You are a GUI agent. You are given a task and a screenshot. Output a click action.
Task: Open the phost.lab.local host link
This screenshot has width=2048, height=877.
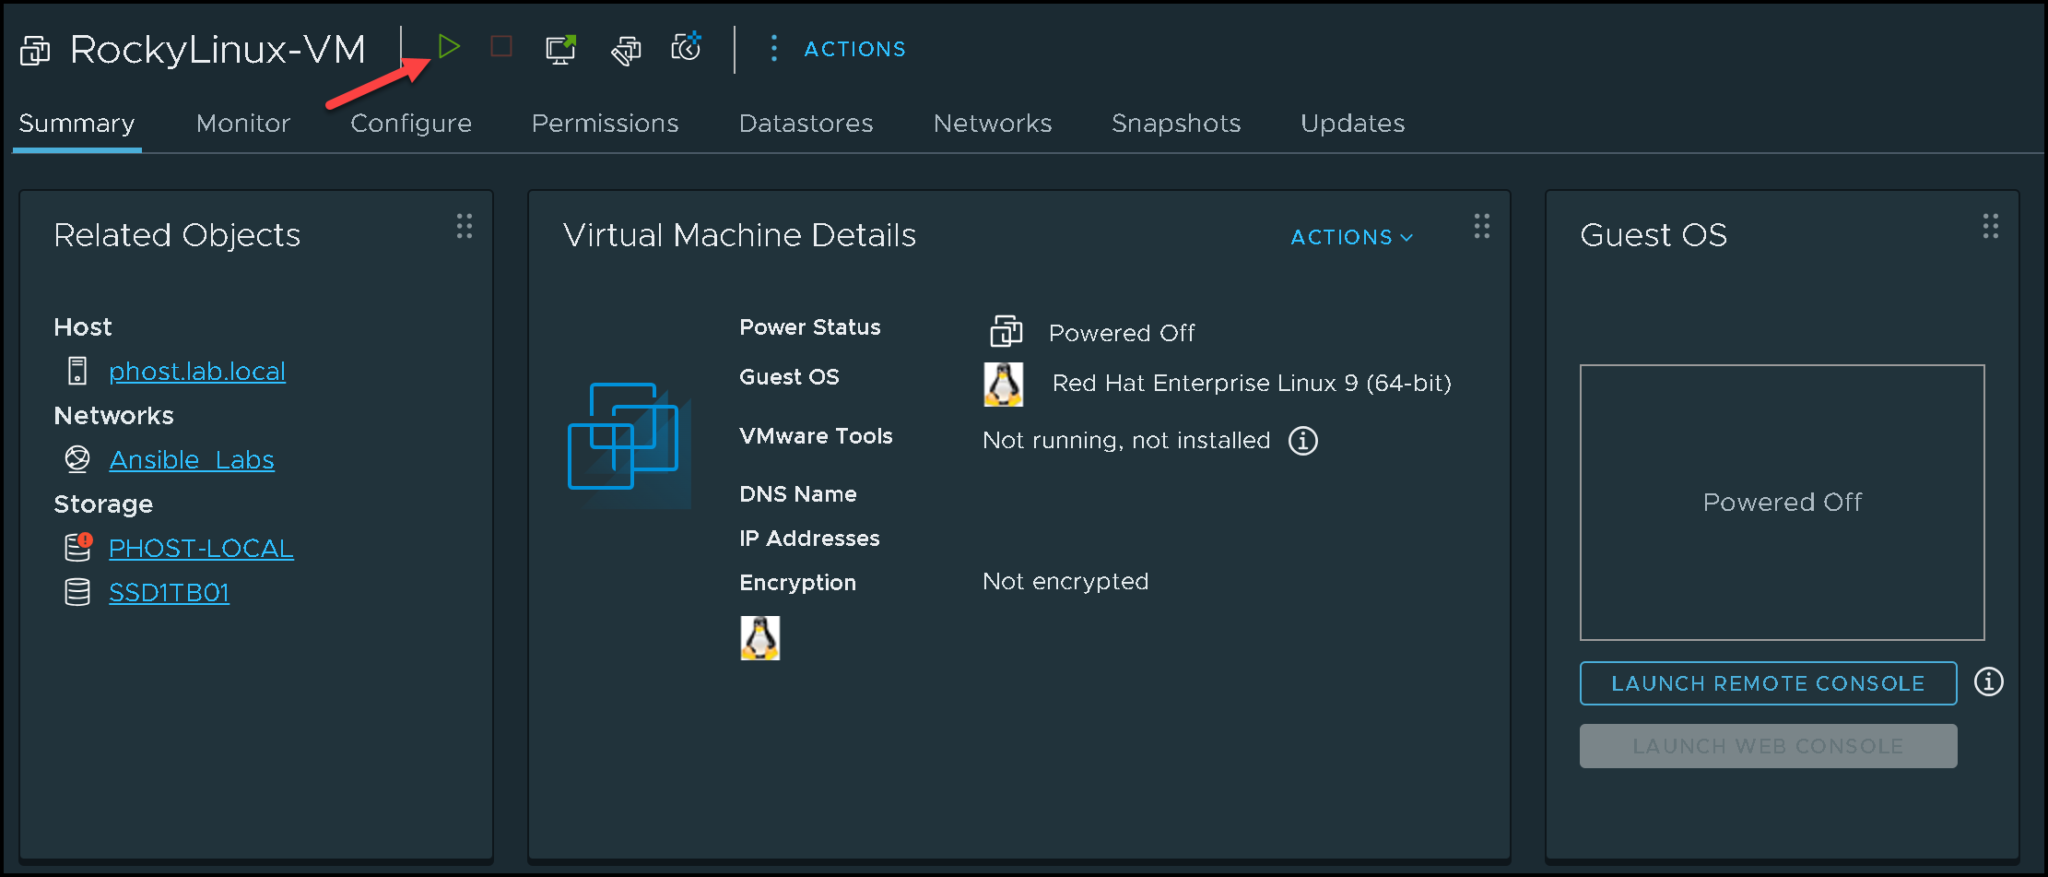[197, 371]
